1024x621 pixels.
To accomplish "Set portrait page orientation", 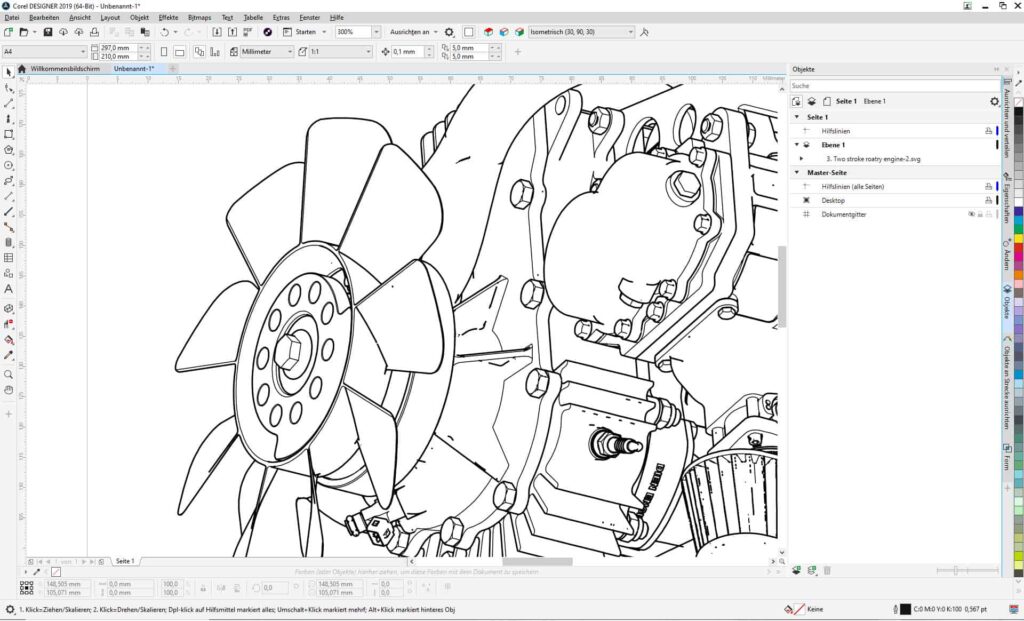I will 164,52.
